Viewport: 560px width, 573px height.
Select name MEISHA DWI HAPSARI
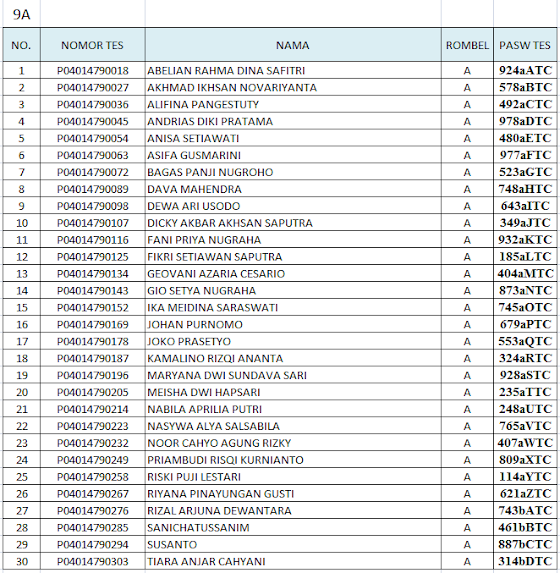click(x=204, y=392)
